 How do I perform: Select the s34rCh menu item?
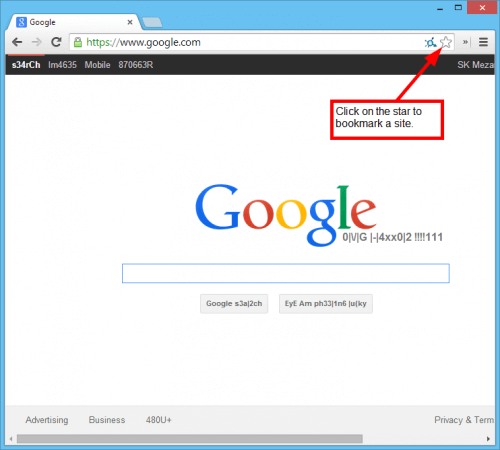[26, 65]
